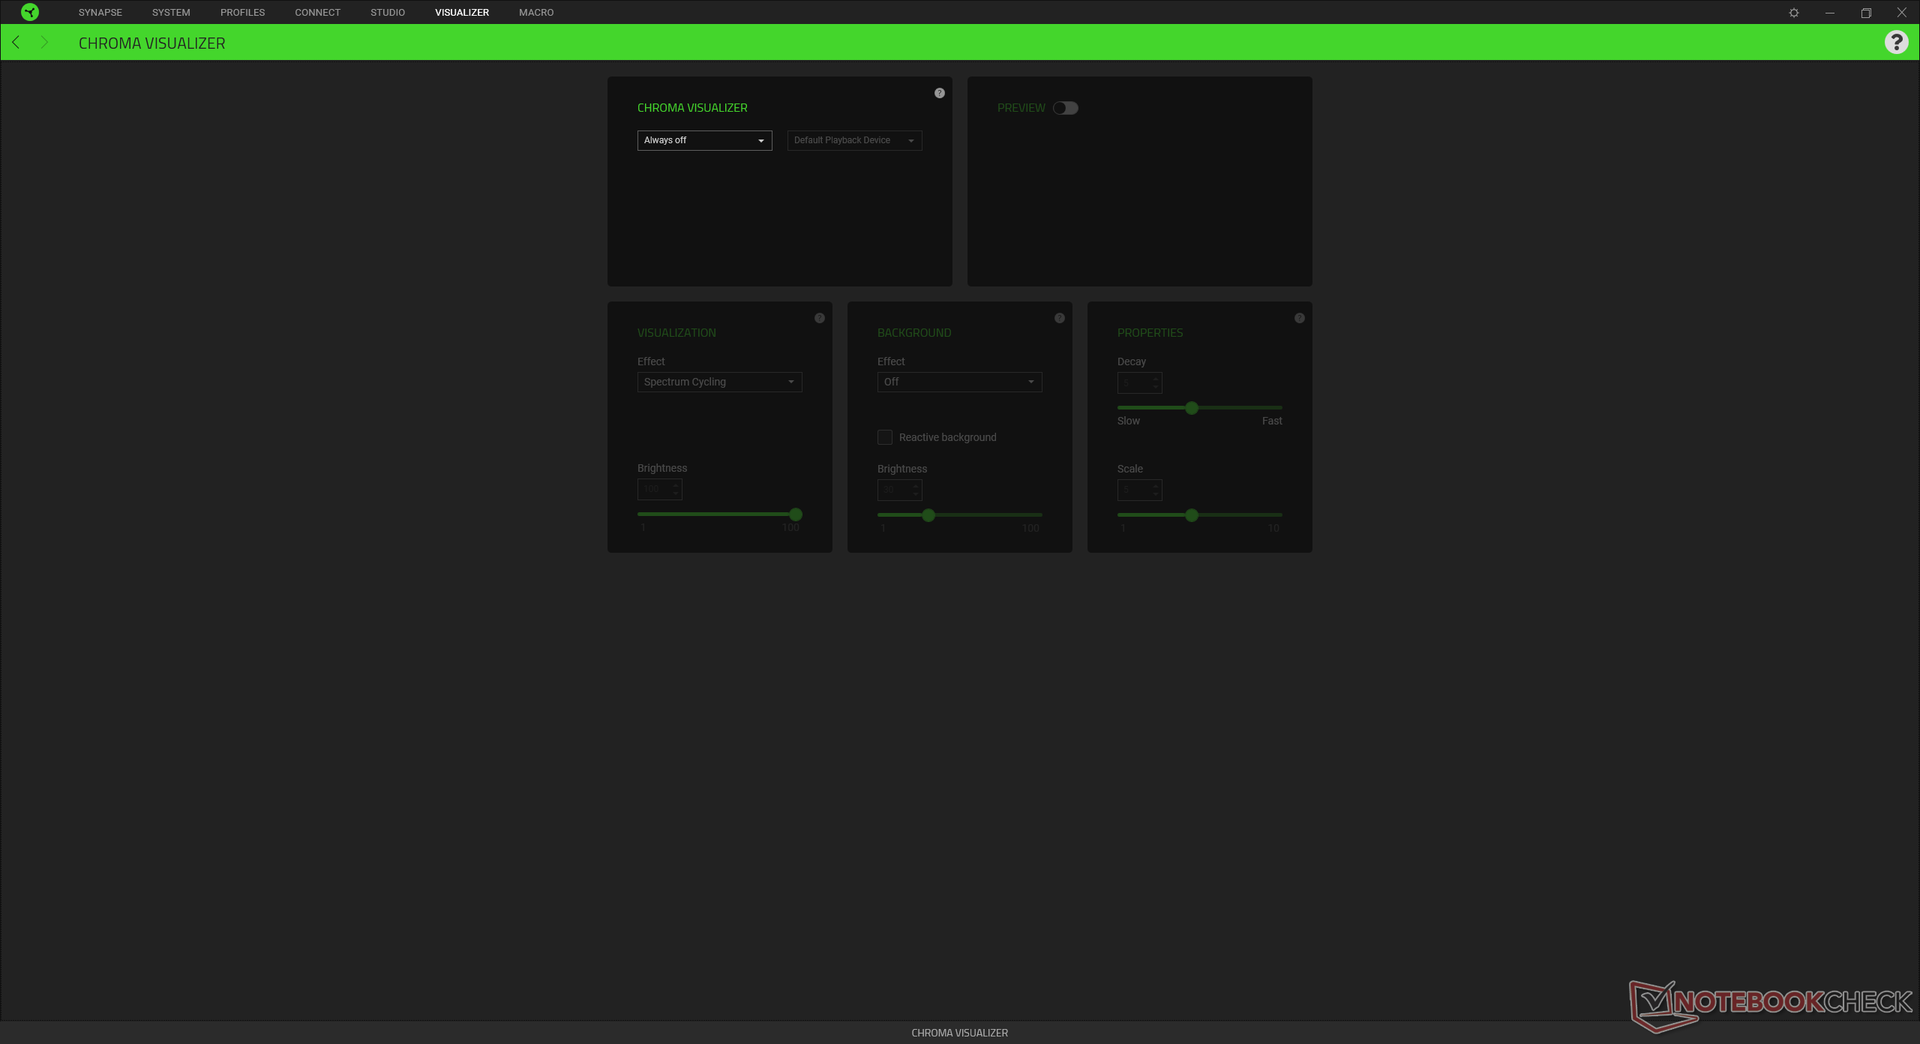
Task: Click help icon in Chroma Visualizer panel
Action: coord(939,93)
